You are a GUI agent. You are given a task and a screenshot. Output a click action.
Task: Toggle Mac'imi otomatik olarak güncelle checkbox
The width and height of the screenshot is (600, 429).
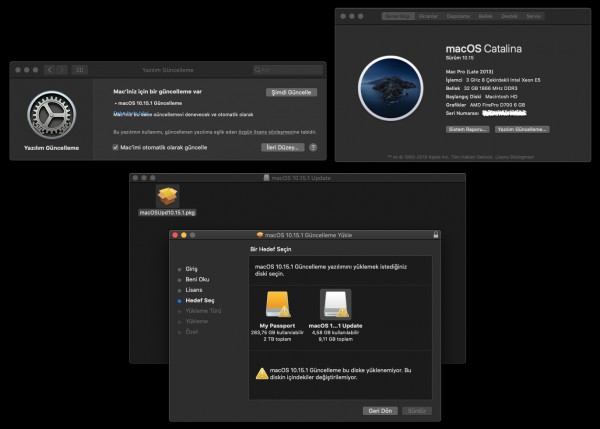click(x=115, y=147)
